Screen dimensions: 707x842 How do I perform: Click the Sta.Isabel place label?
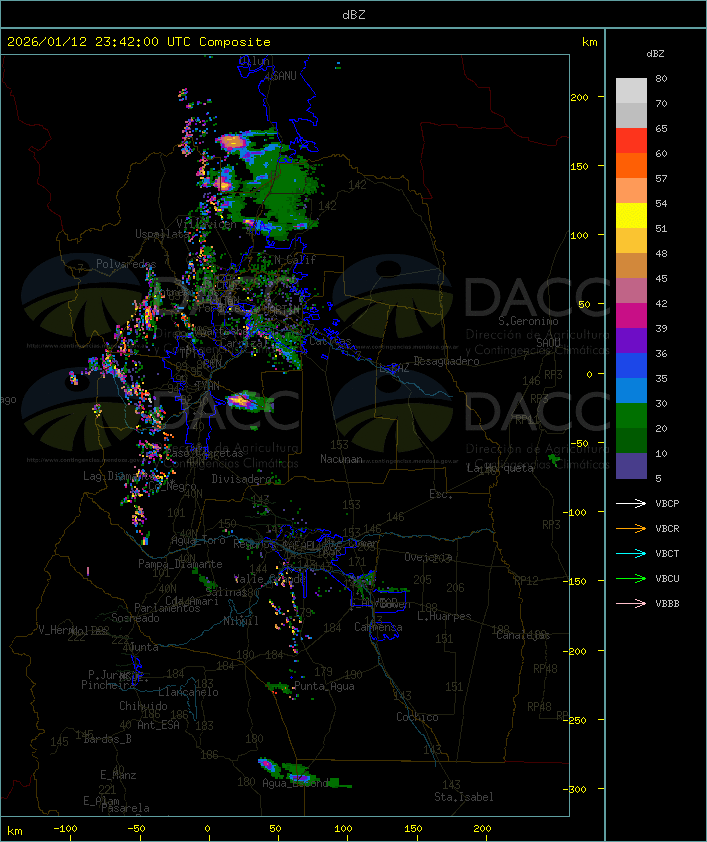pos(464,797)
